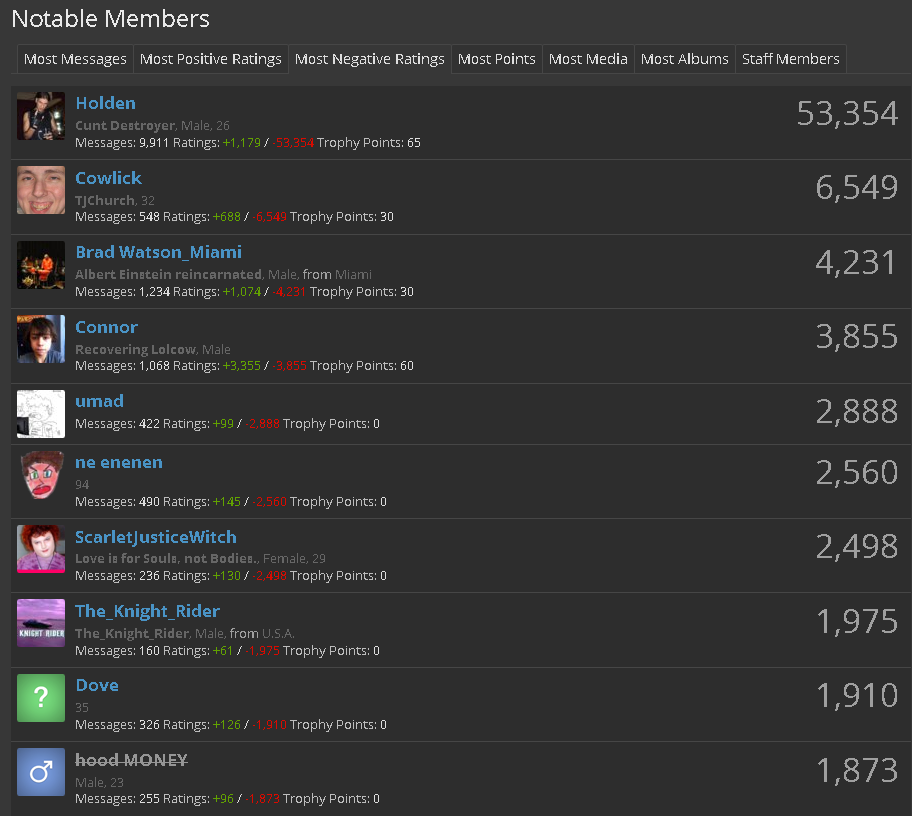Click the U.S.A. location link

tap(278, 633)
